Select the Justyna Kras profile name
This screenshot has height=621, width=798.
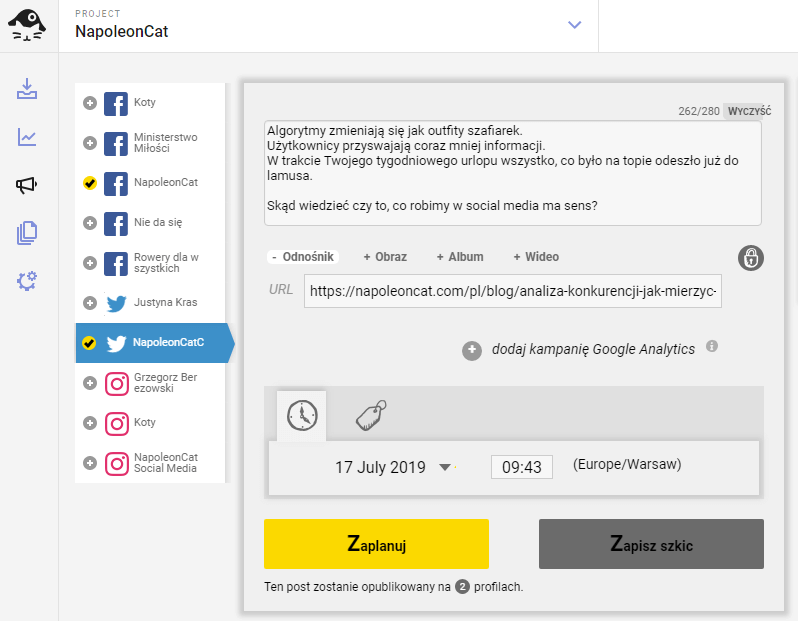tap(165, 302)
